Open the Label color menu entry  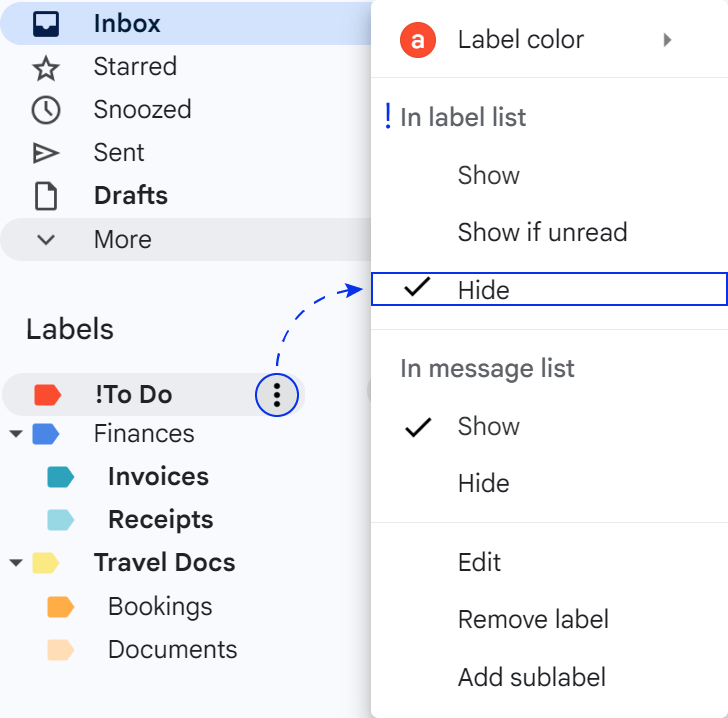tap(549, 40)
